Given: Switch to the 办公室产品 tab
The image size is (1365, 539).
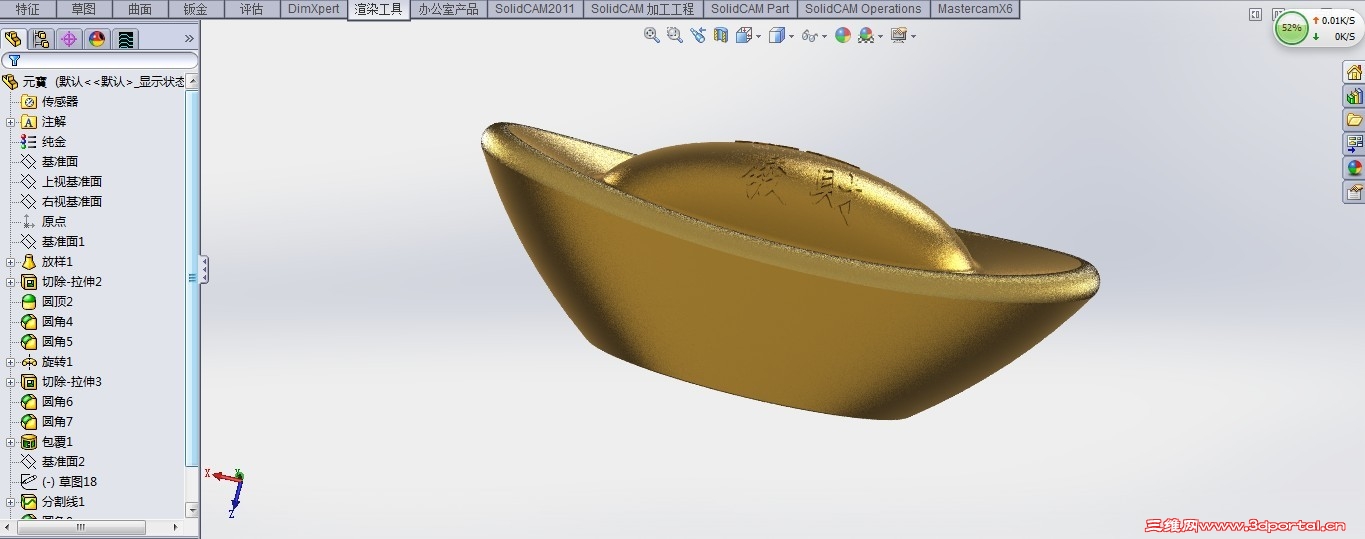Looking at the screenshot, I should [448, 9].
